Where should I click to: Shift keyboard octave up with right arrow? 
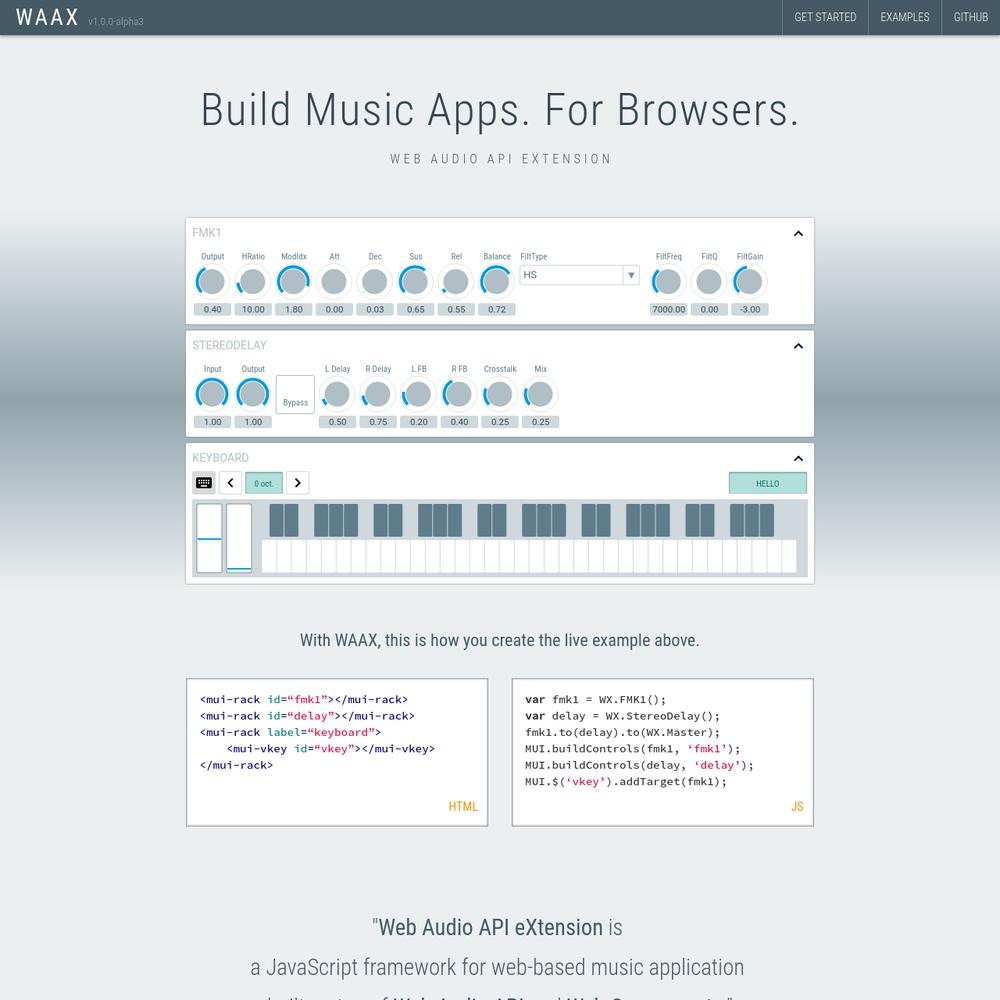297,483
